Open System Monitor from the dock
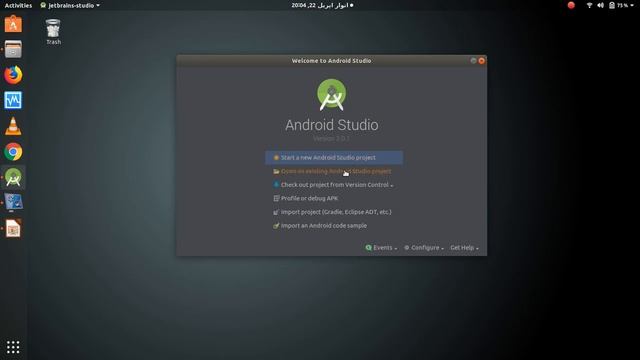 [13, 100]
